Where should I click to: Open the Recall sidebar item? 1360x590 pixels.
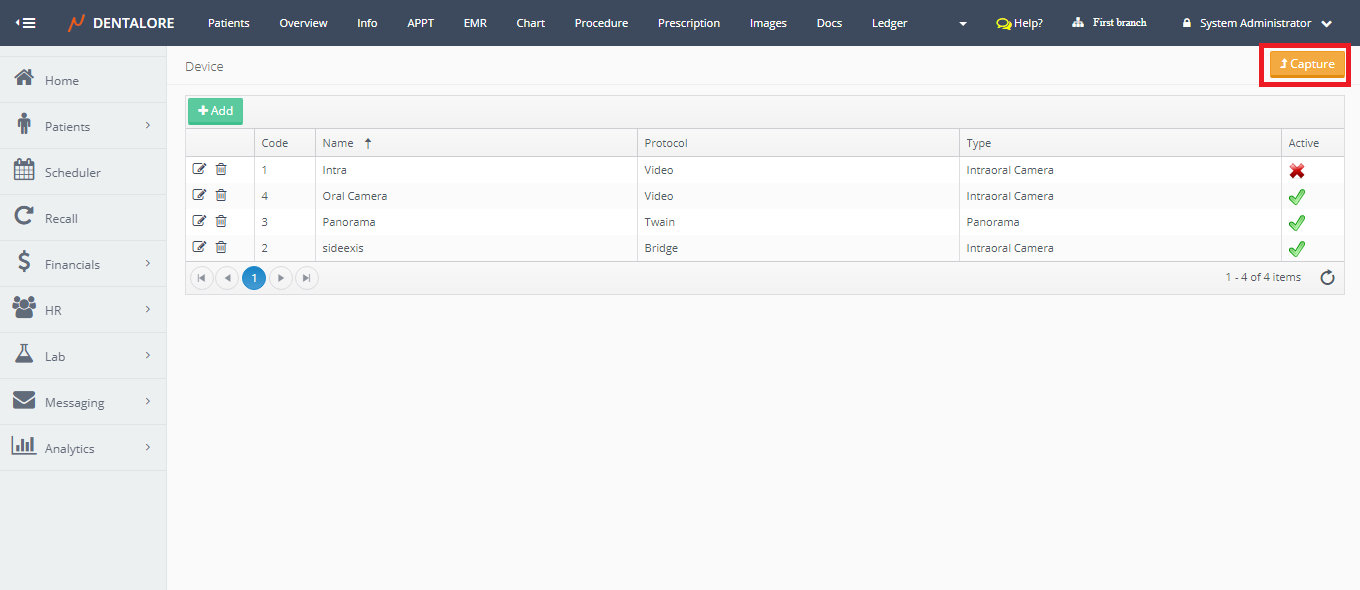(x=61, y=218)
